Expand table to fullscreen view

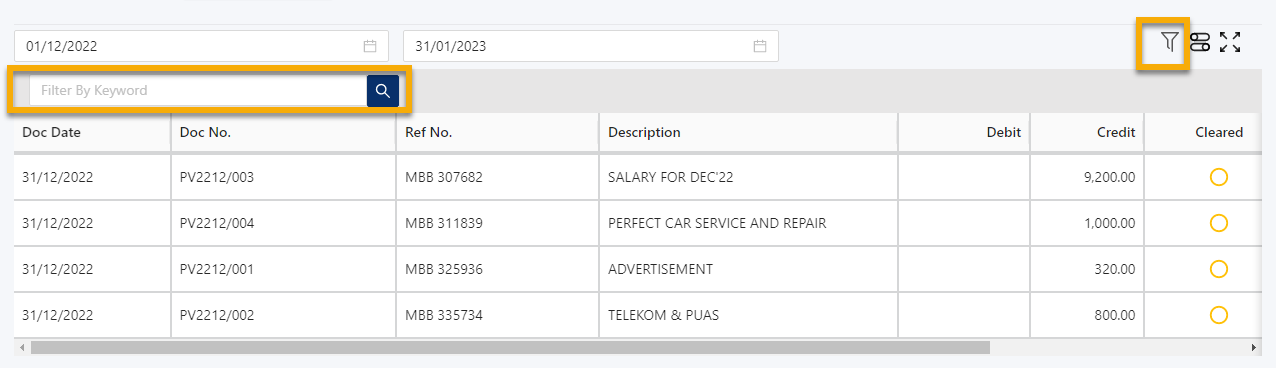[1230, 42]
